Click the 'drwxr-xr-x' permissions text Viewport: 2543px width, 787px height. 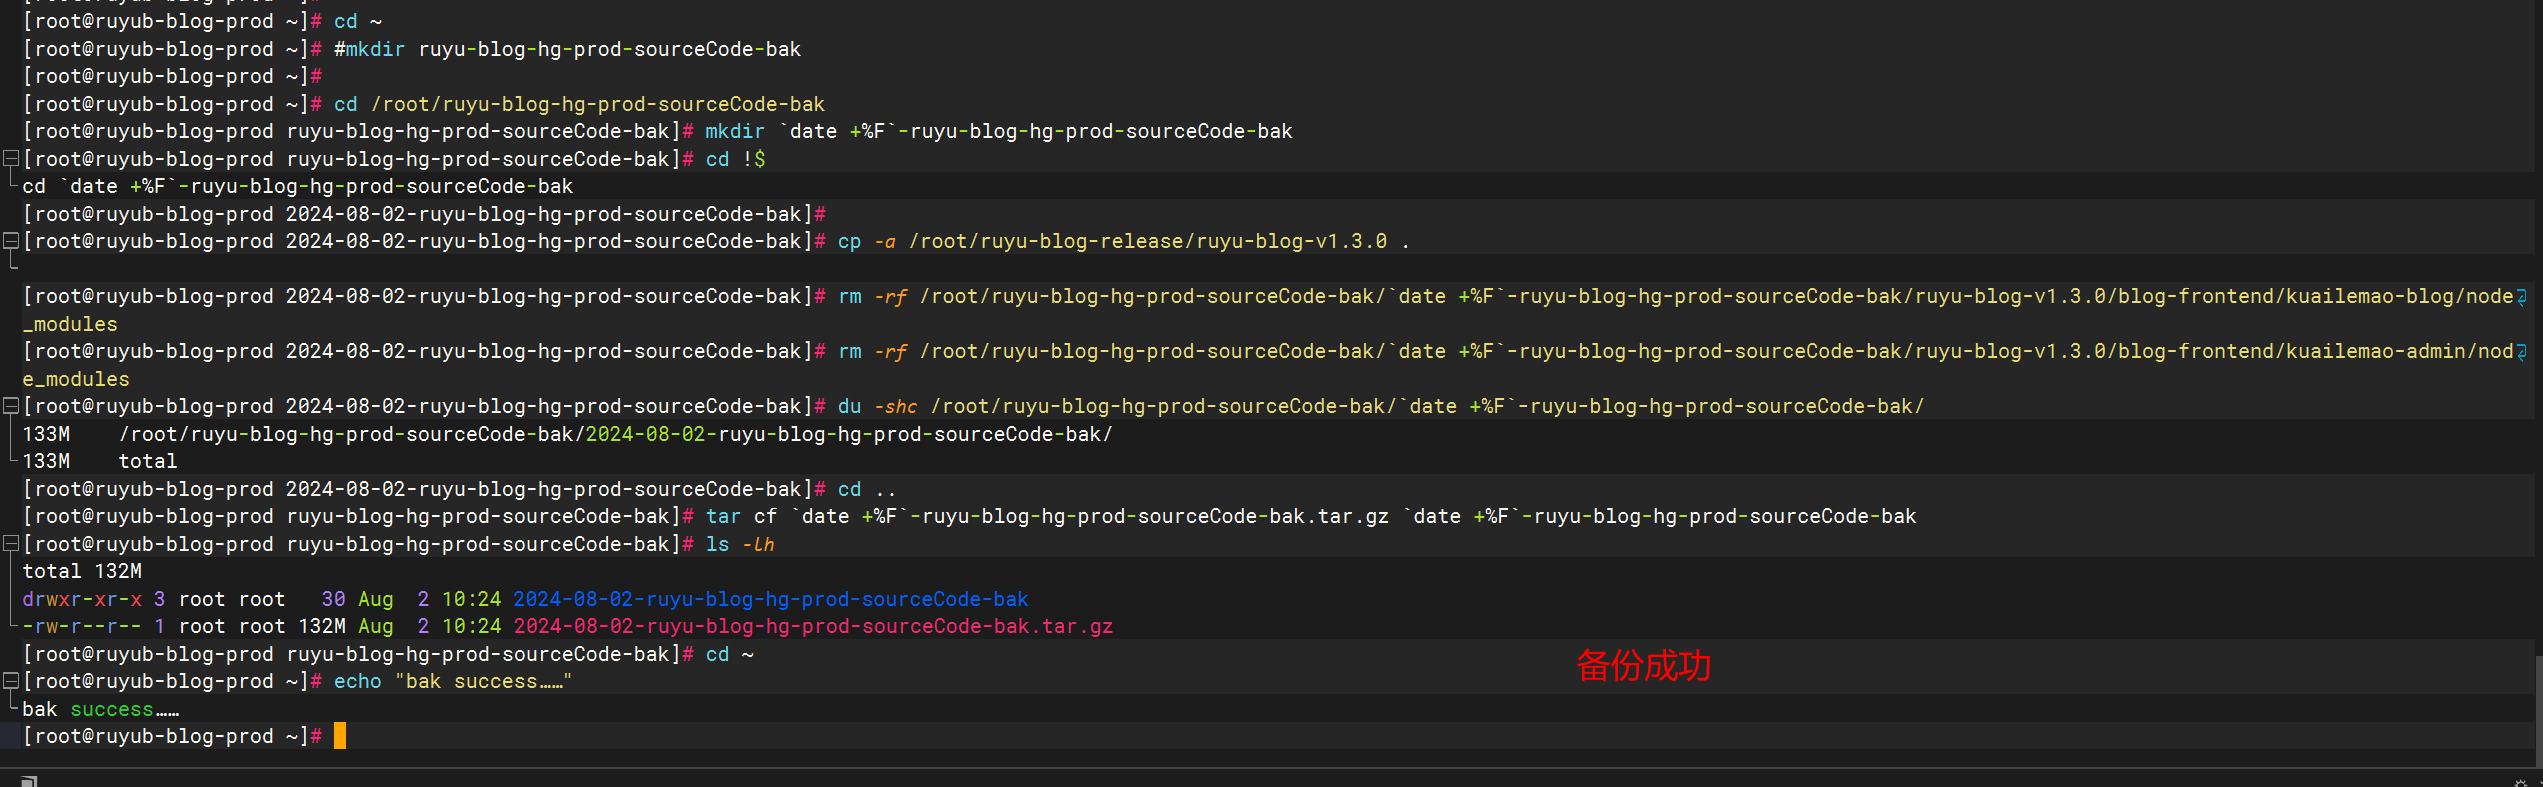[82, 599]
